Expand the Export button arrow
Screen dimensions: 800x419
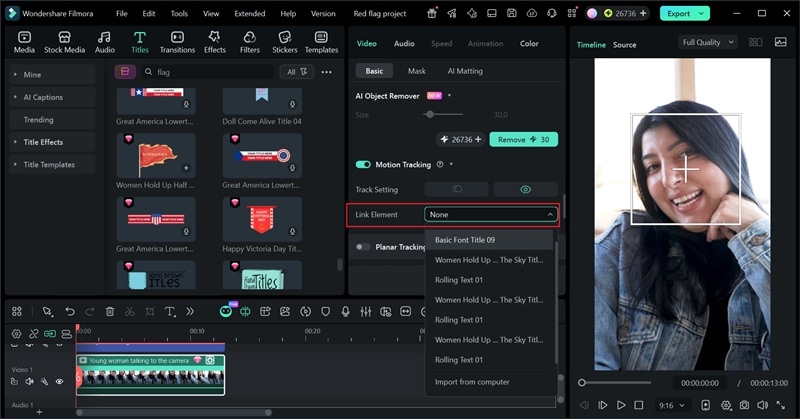[702, 13]
